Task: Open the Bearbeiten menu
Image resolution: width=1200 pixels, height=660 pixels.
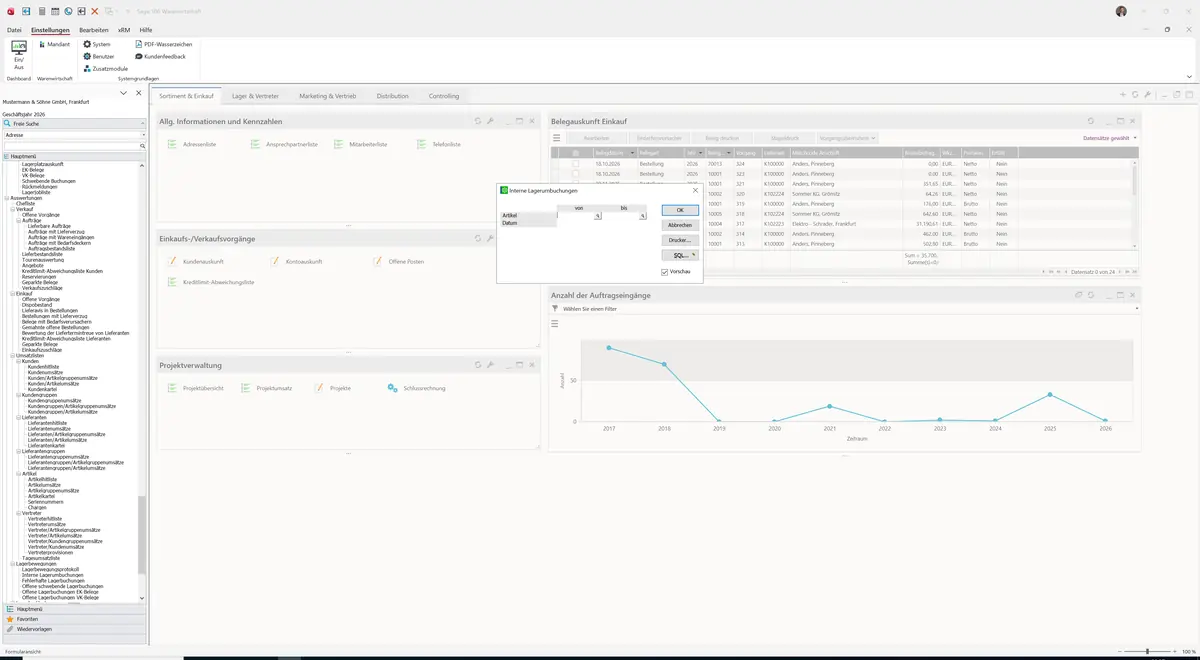Action: pos(94,30)
